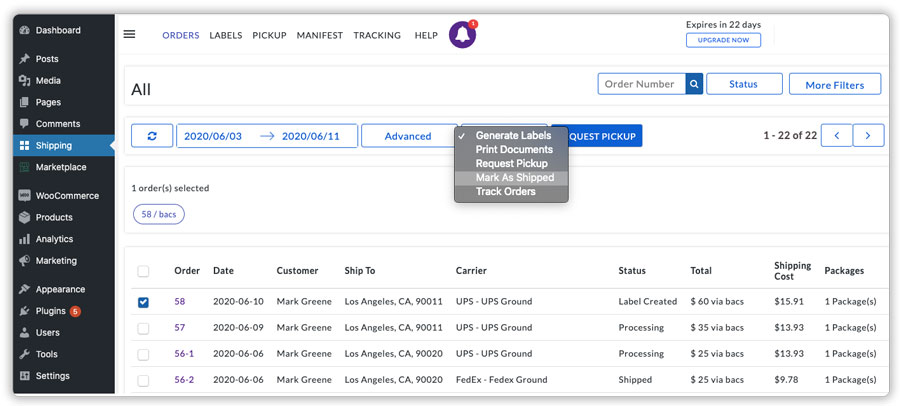
Task: Select Mark As Shipped option
Action: point(511,177)
